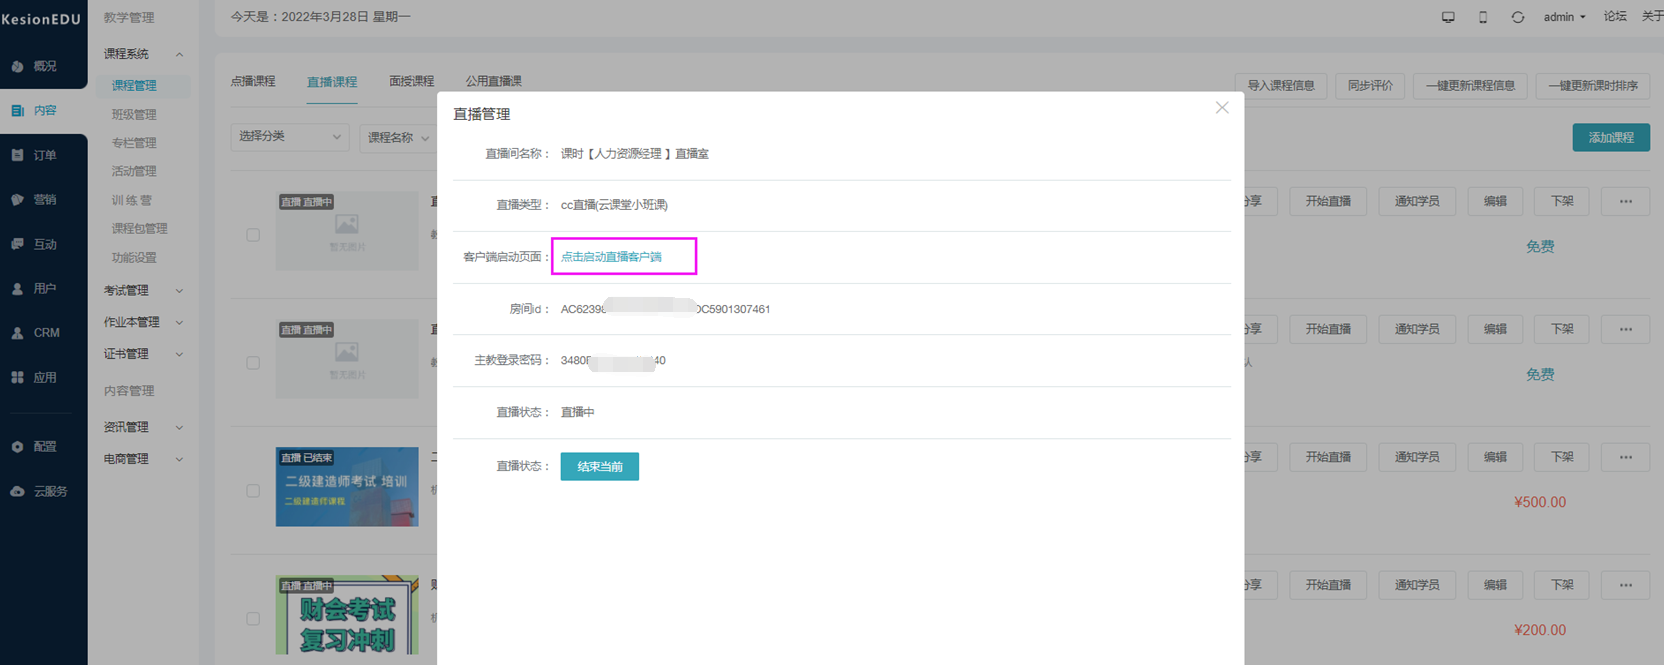Open the admin user dropdown
The width and height of the screenshot is (1664, 665).
[1563, 17]
